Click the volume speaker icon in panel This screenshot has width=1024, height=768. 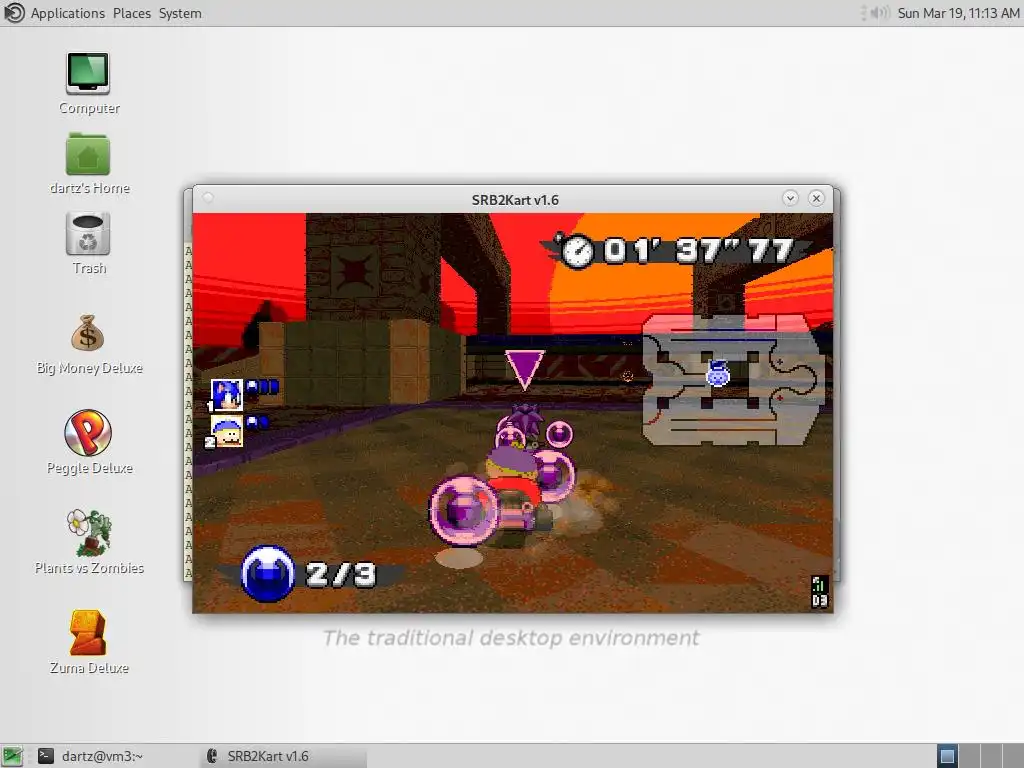[880, 13]
